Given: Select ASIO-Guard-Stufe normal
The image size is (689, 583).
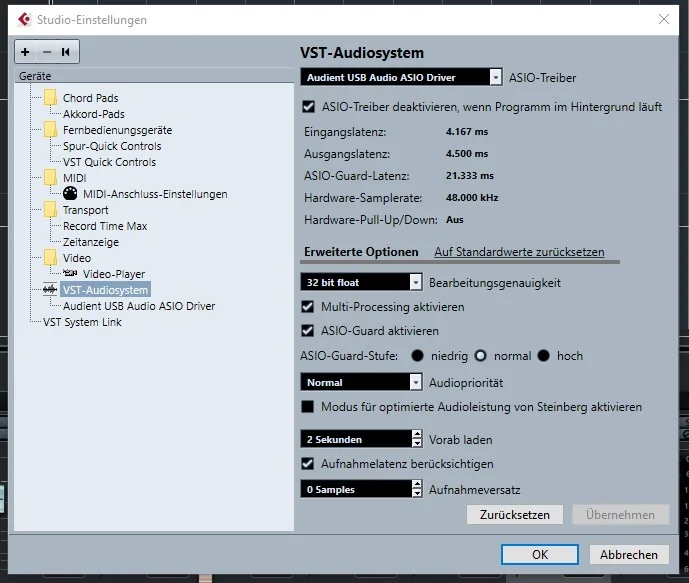Looking at the screenshot, I should [x=481, y=355].
